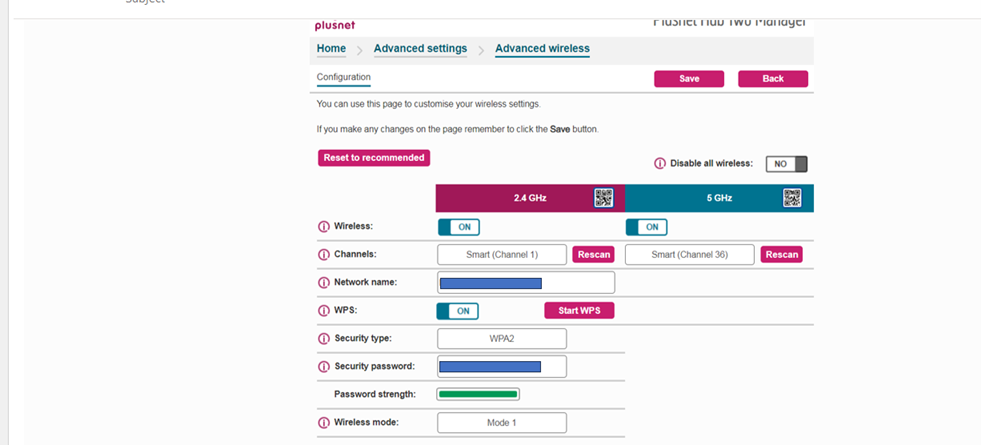Click the 5 GHz QR code icon

click(x=792, y=198)
